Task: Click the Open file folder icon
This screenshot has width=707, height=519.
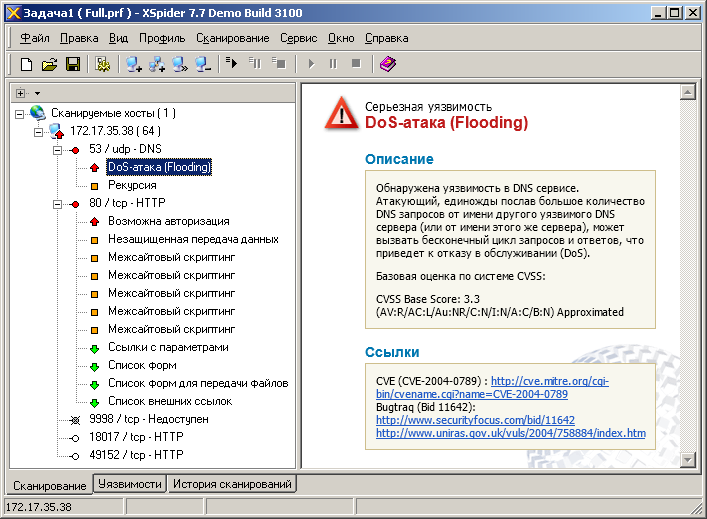Action: pyautogui.click(x=49, y=64)
